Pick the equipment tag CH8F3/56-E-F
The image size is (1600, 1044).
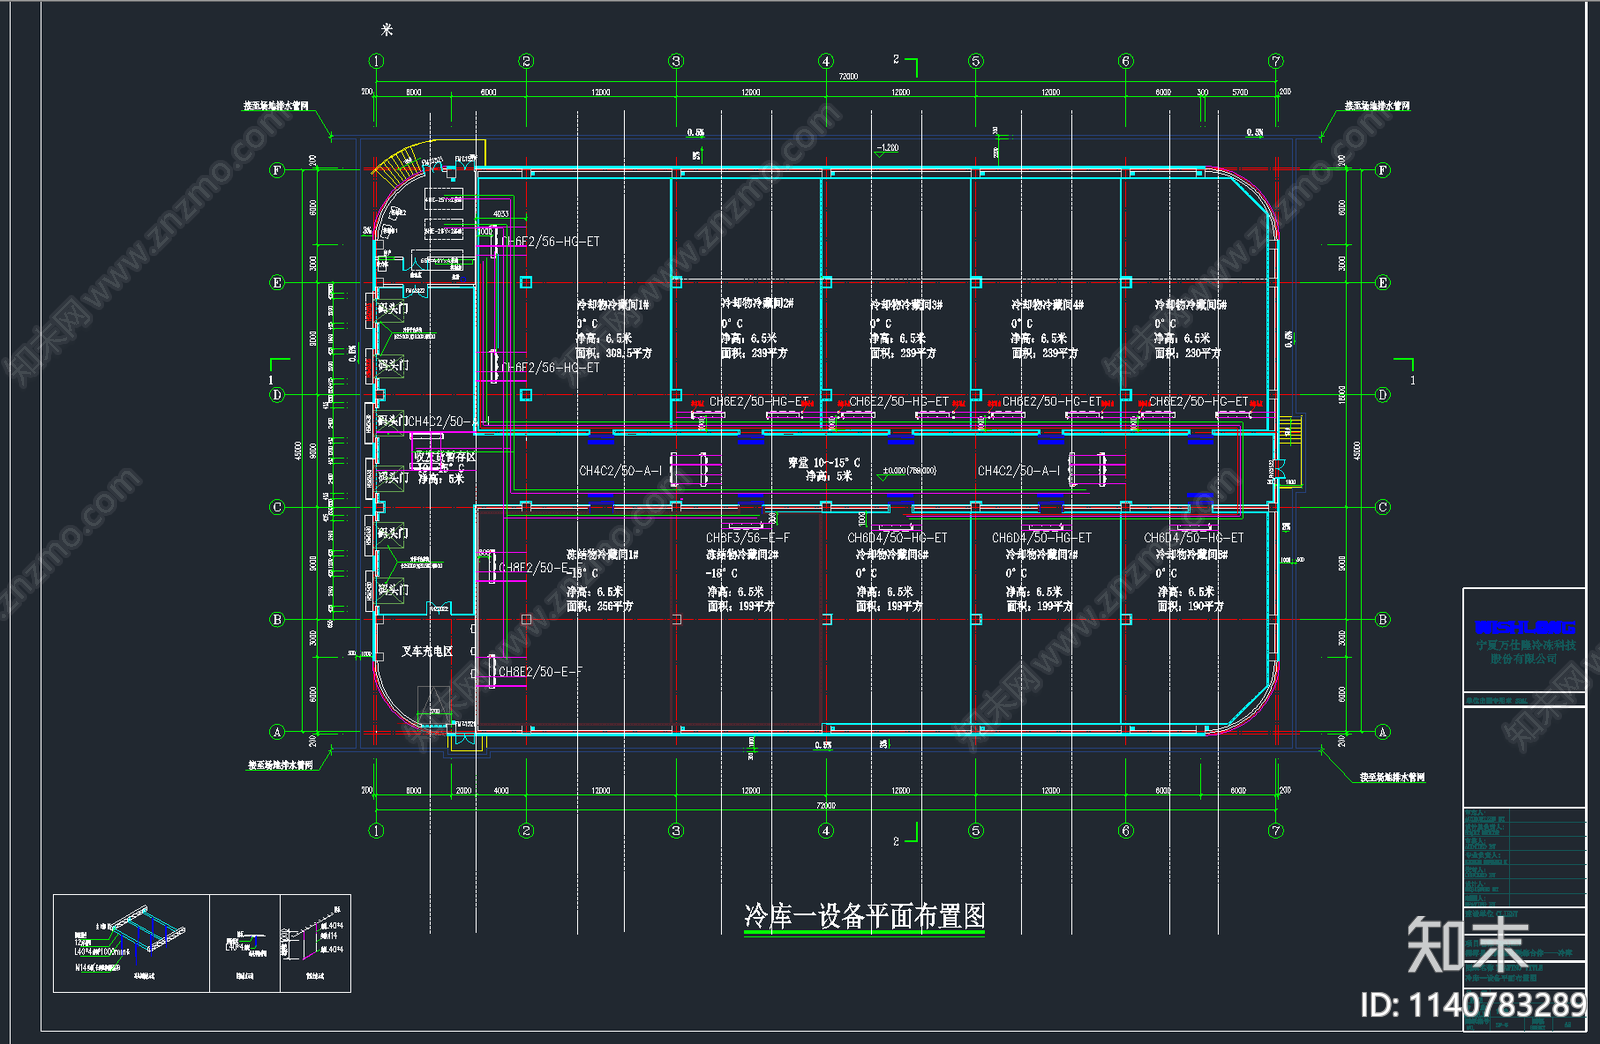(x=747, y=538)
